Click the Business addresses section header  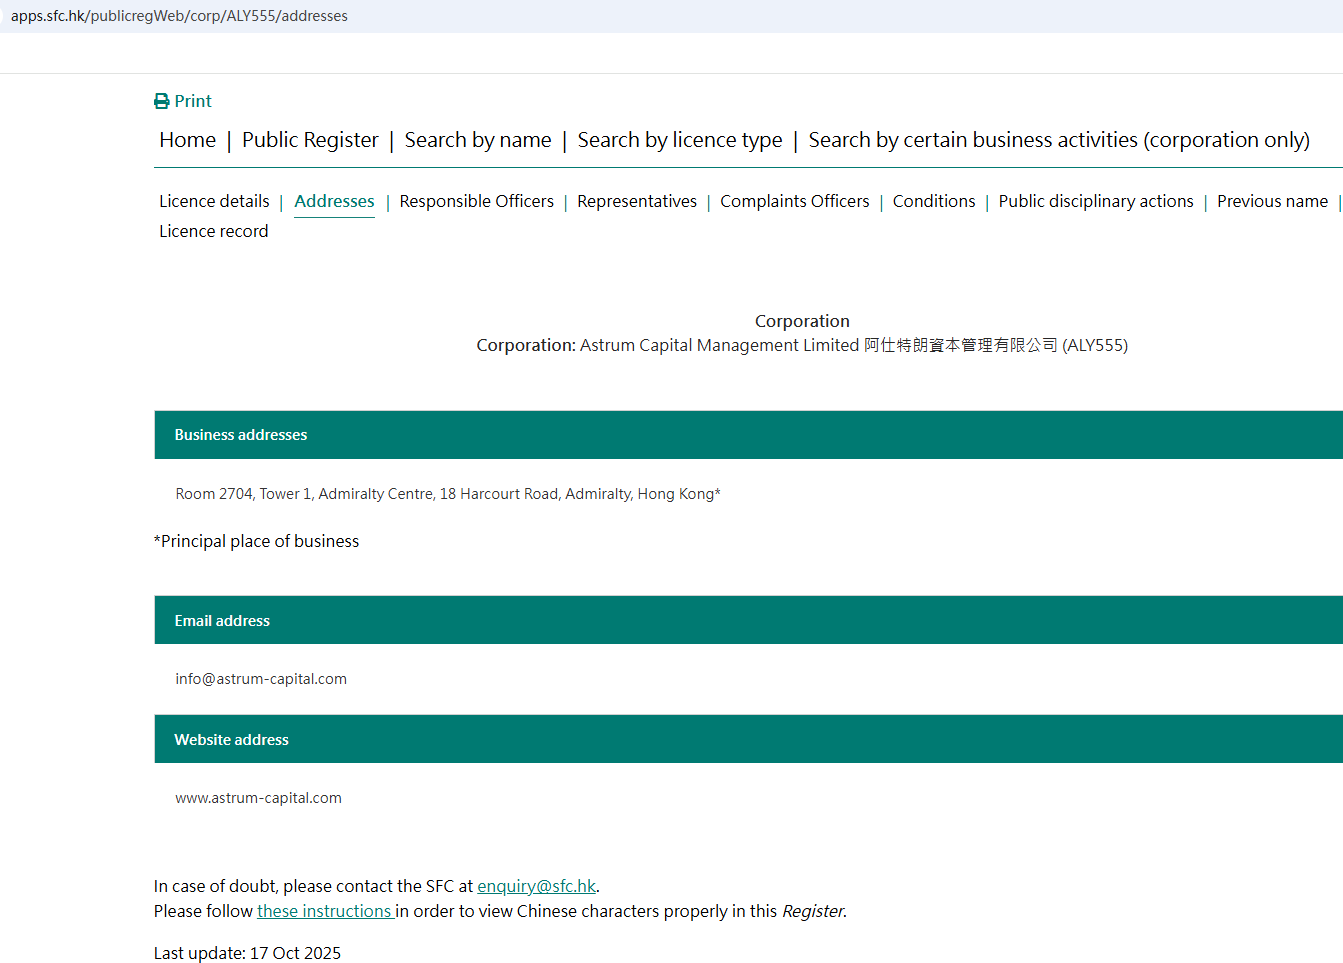748,435
